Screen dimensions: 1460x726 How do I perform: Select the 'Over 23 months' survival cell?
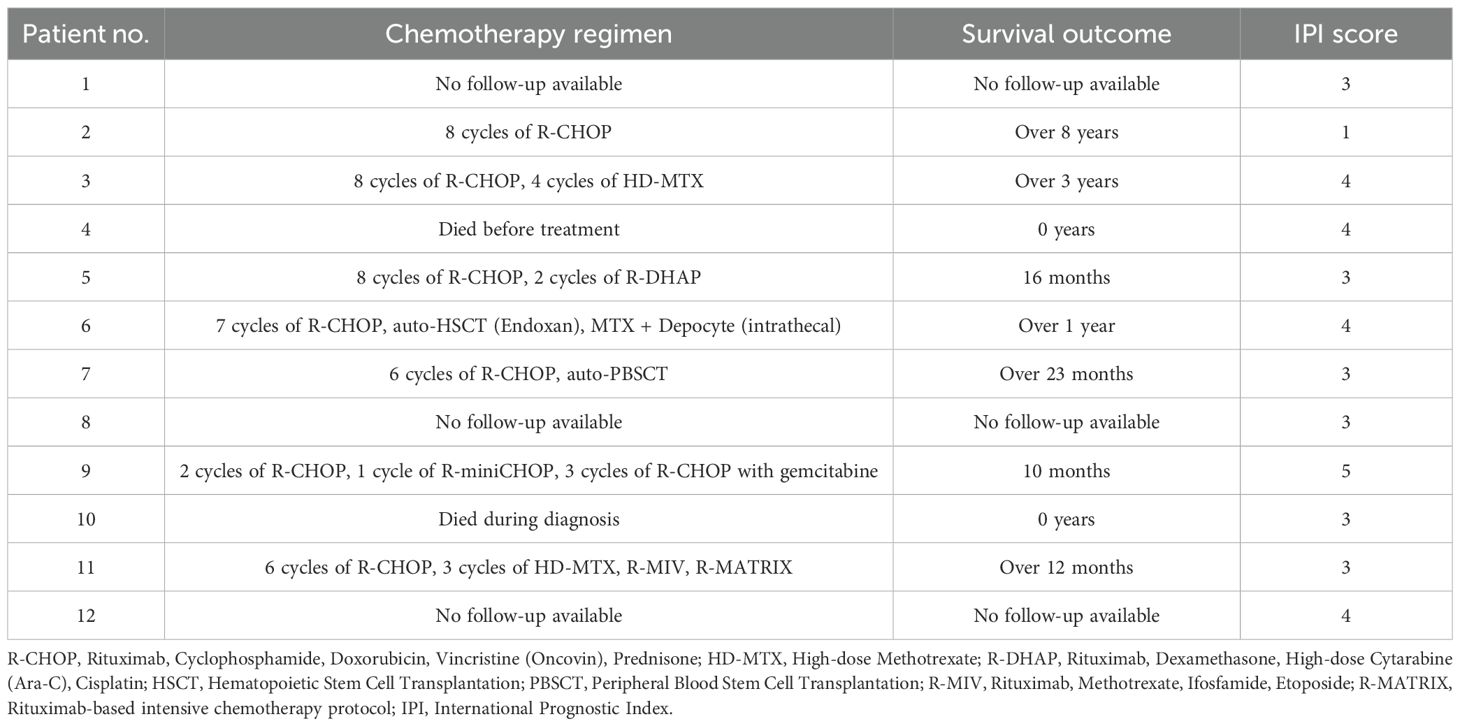click(1066, 374)
